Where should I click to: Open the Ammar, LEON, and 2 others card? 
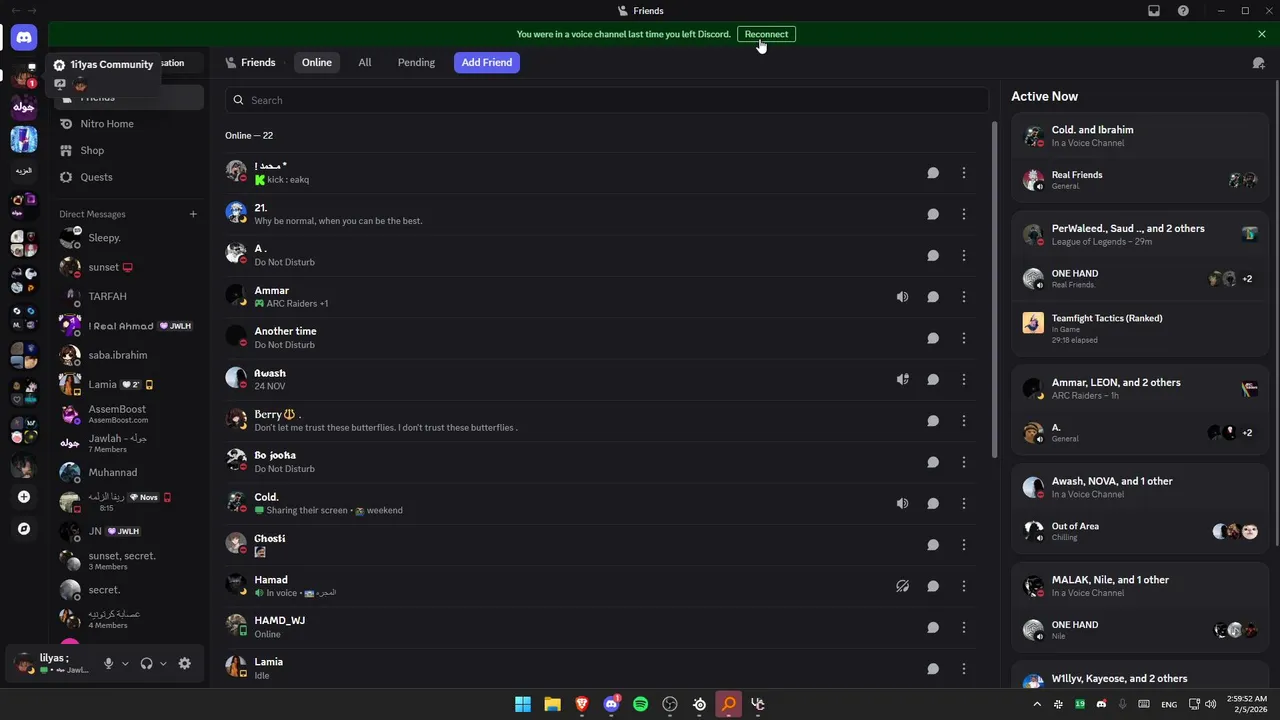[x=1140, y=388]
